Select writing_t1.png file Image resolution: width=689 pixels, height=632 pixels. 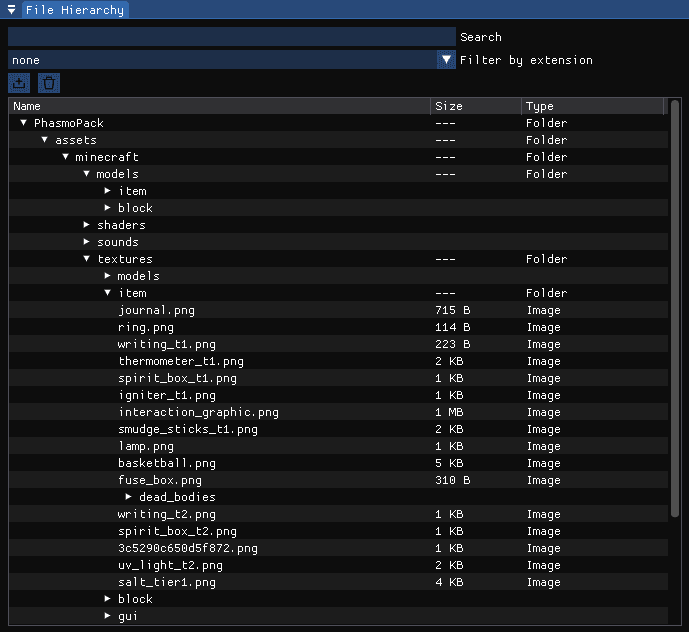(167, 344)
